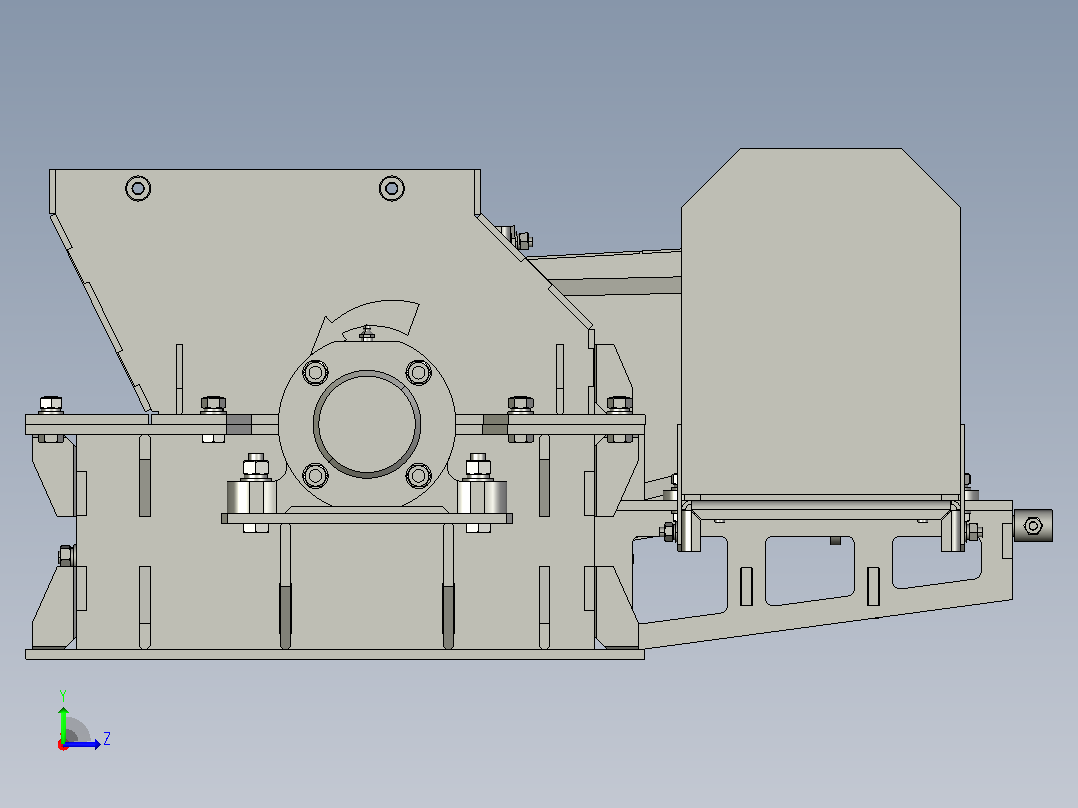
Task: Select the cylindrical end fitting at the far right
Action: tap(1033, 526)
